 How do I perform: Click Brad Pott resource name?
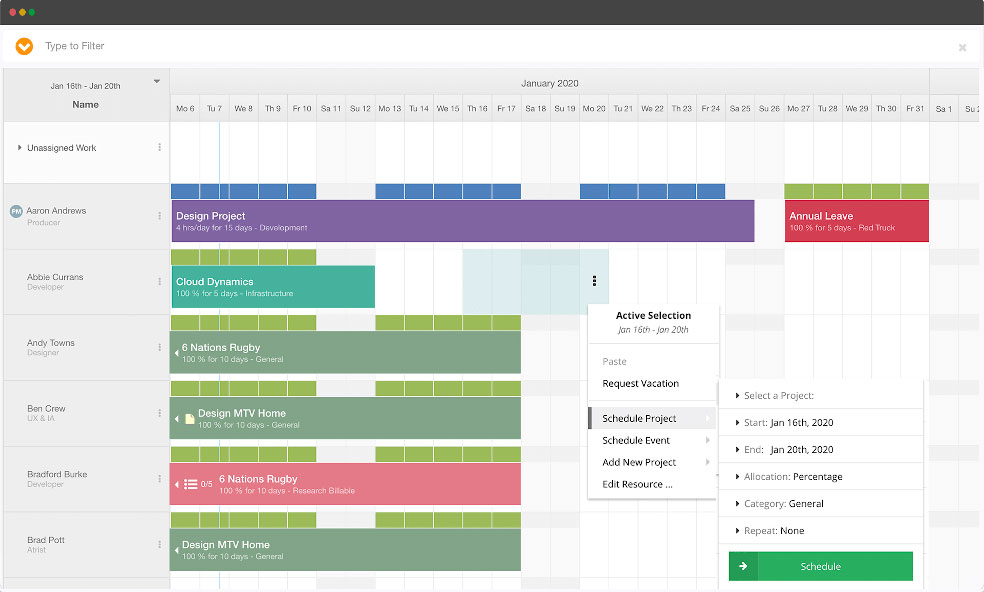(x=46, y=540)
